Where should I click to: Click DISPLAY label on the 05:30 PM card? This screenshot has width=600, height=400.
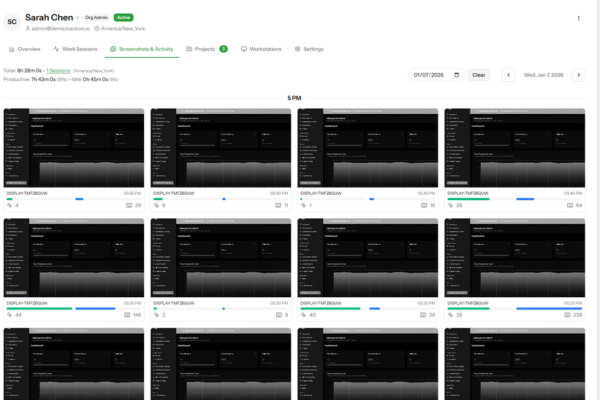click(x=174, y=303)
